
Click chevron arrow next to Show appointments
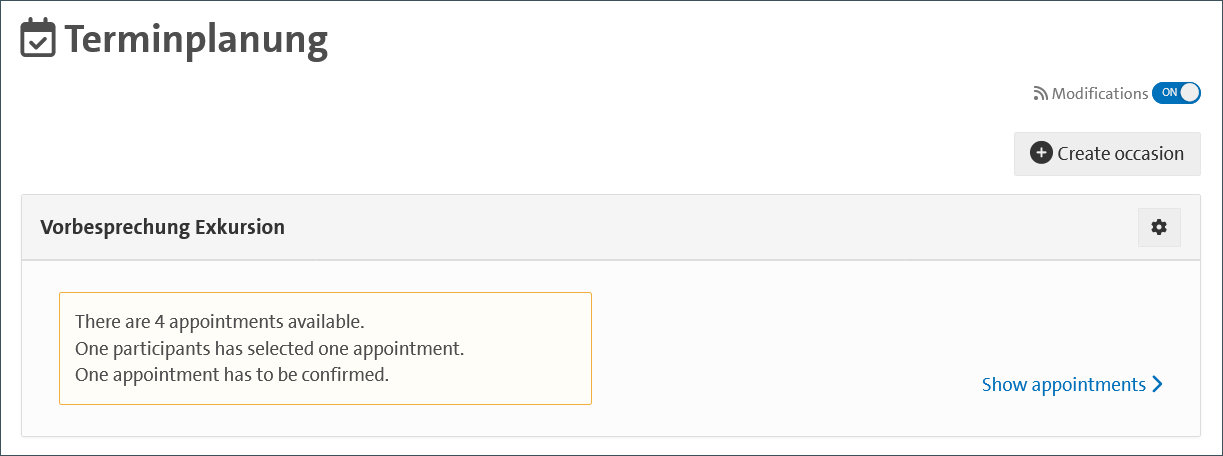(1158, 384)
